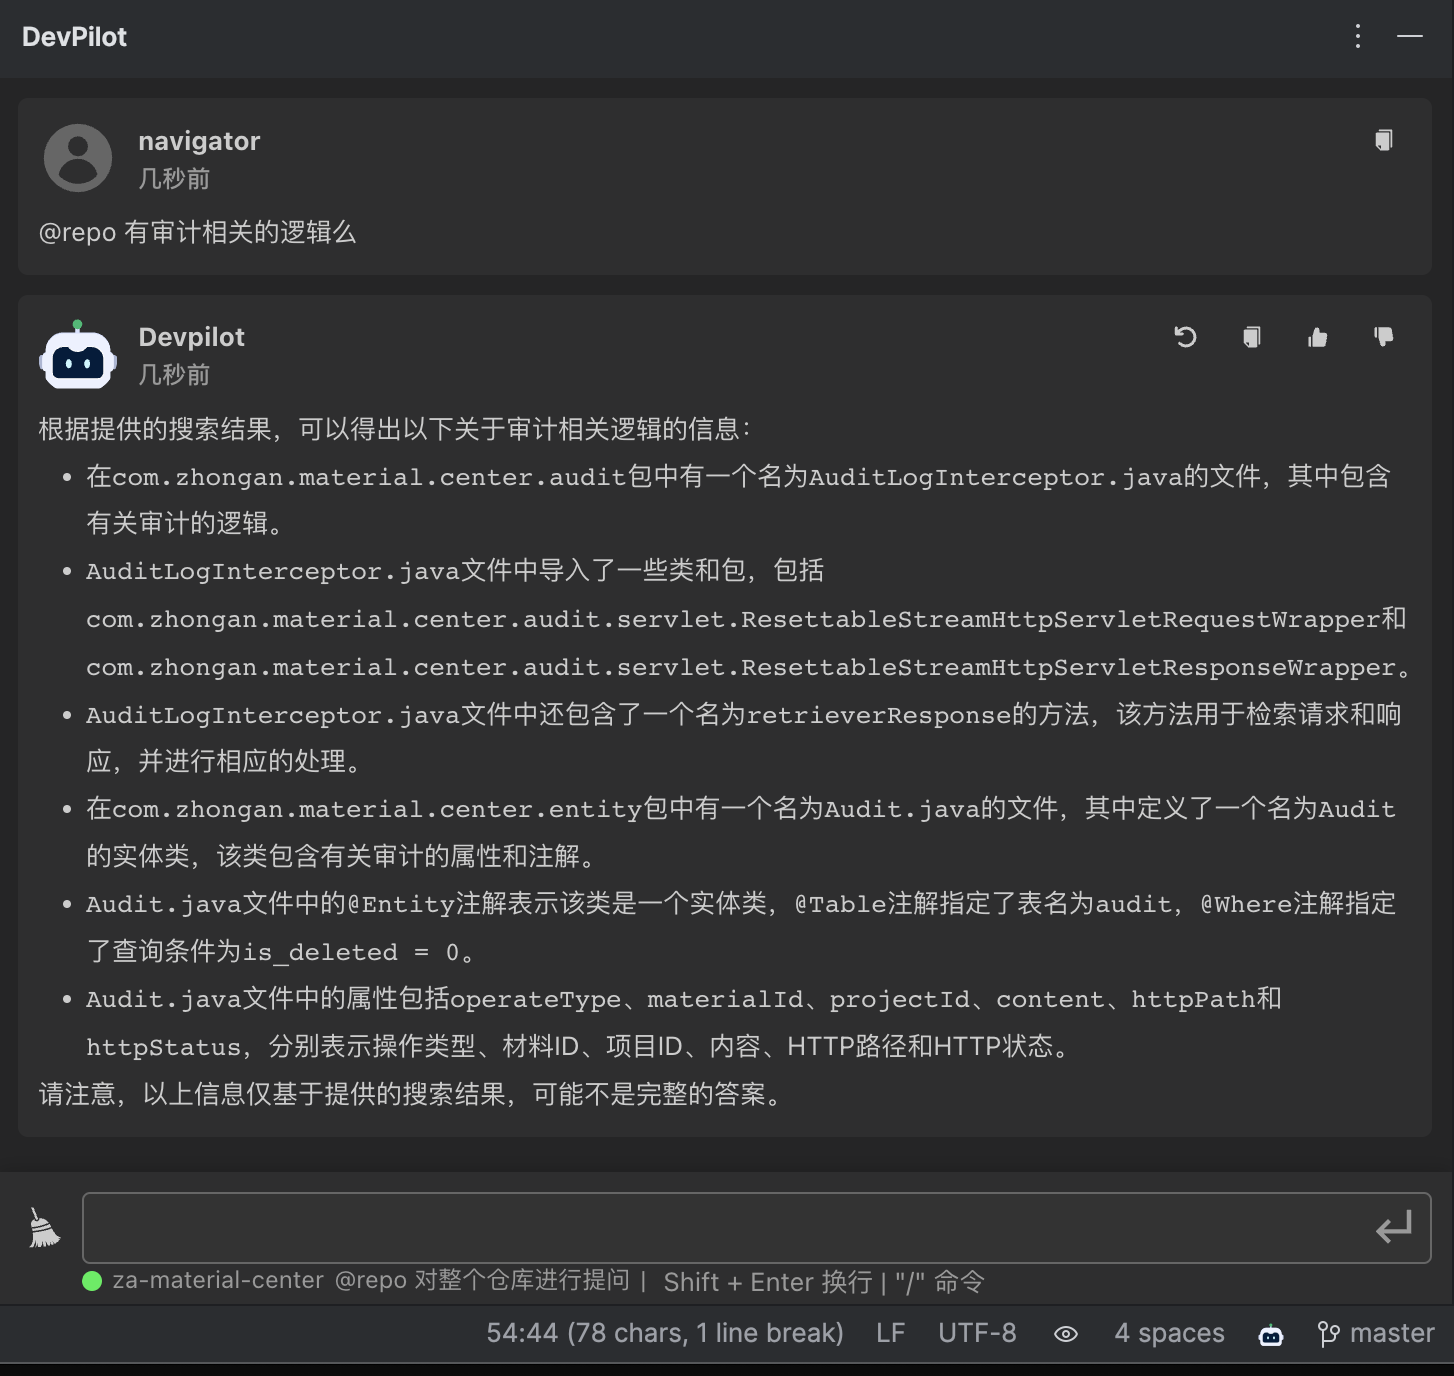Click the Devpilot robot avatar
The image size is (1454, 1376).
coord(78,355)
